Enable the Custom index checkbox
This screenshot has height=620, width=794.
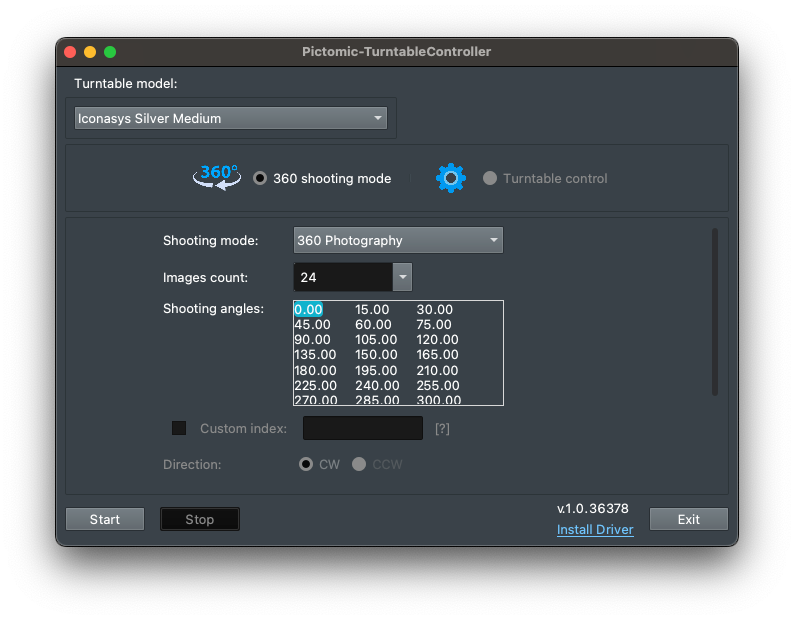179,428
